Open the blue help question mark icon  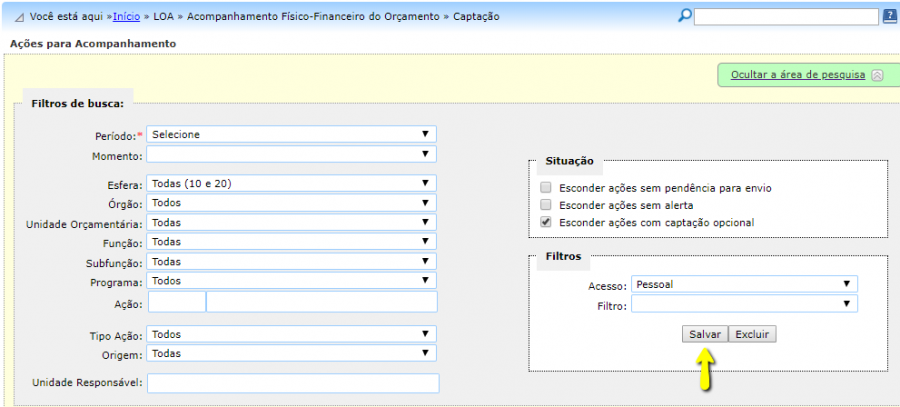(889, 16)
